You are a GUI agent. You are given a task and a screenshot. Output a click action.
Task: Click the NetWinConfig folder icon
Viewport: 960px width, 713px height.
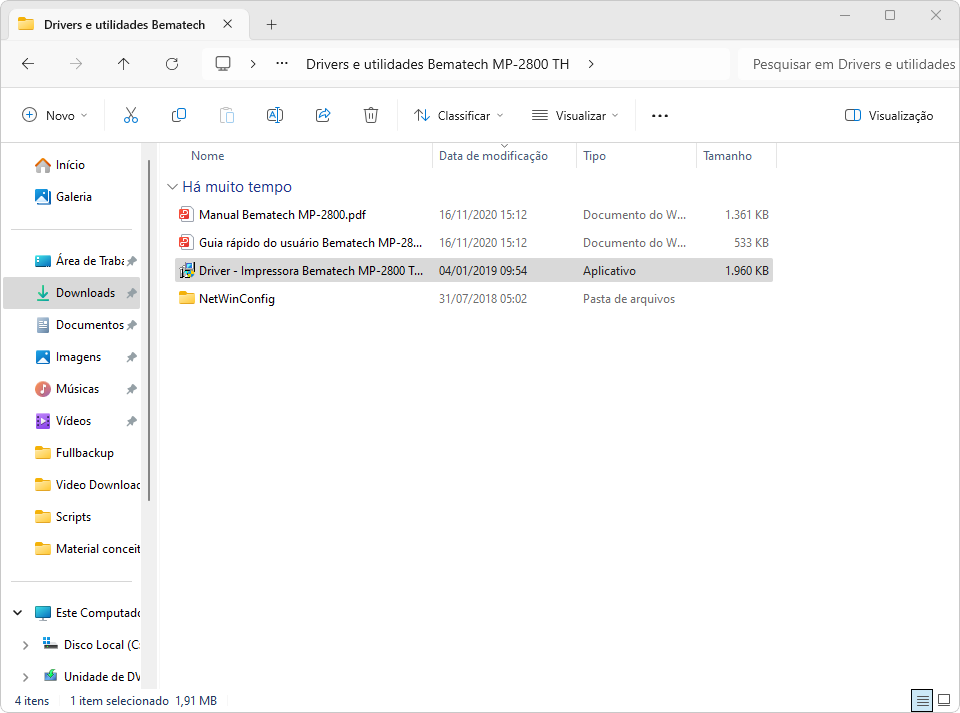click(186, 299)
